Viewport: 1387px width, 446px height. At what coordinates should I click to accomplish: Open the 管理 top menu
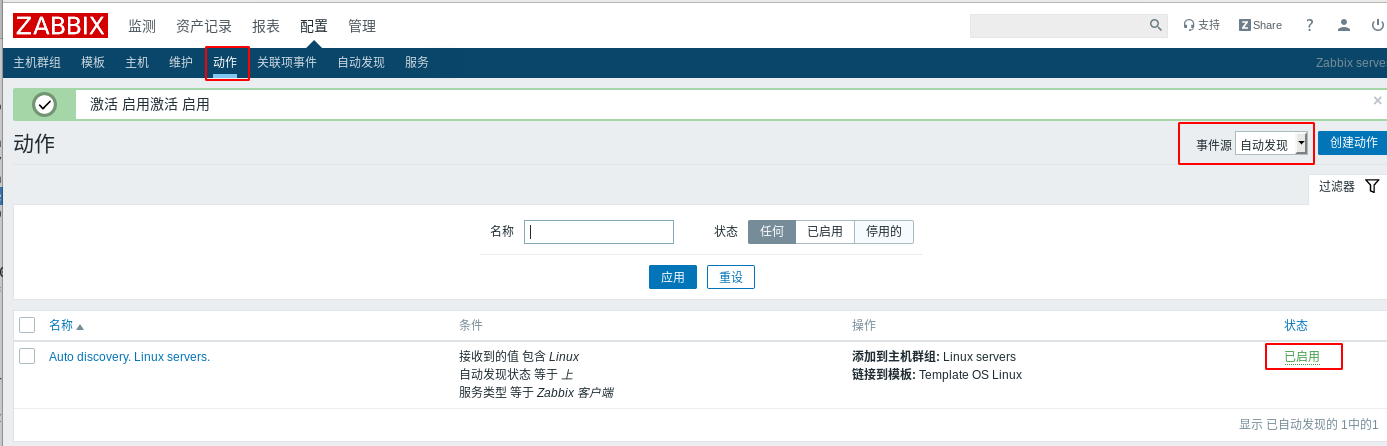pyautogui.click(x=362, y=26)
